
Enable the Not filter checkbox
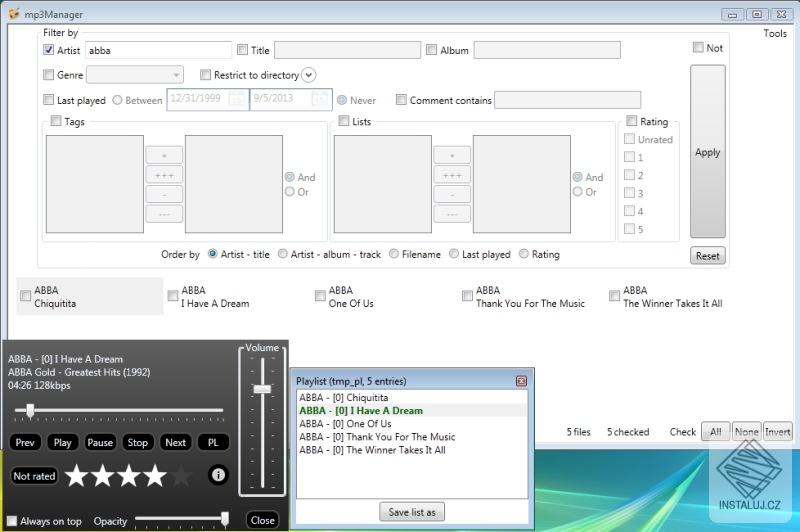698,47
